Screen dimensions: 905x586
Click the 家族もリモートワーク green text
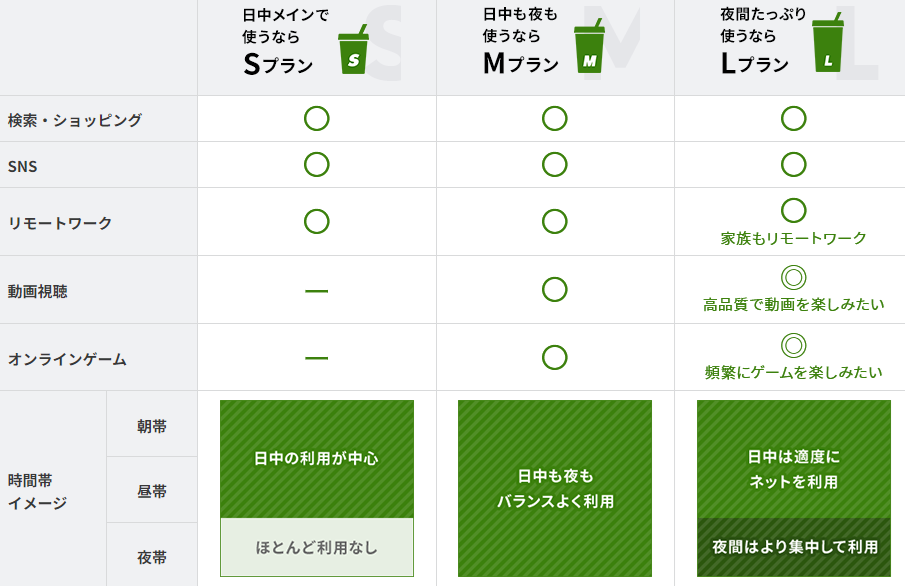794,238
